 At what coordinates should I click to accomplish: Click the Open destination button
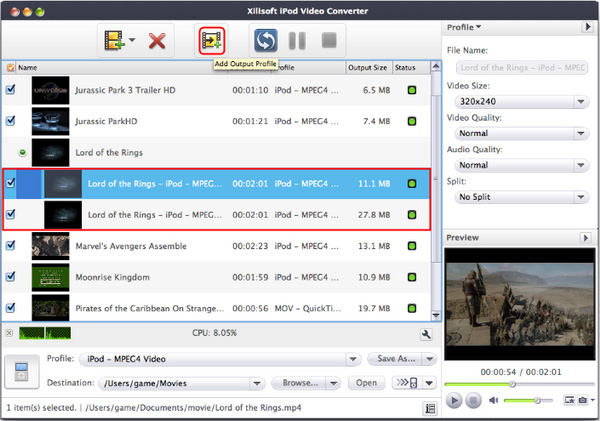coord(366,383)
